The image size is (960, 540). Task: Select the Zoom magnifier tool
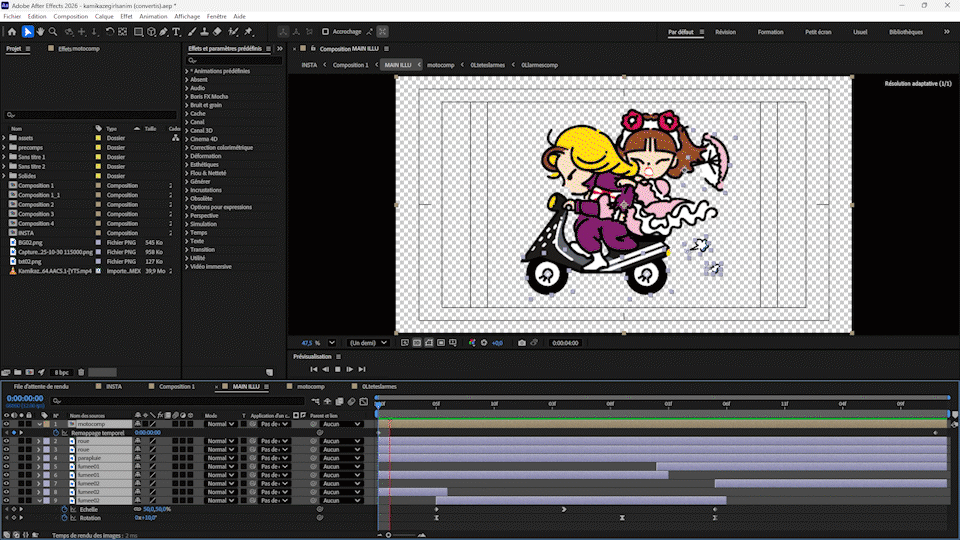click(53, 32)
